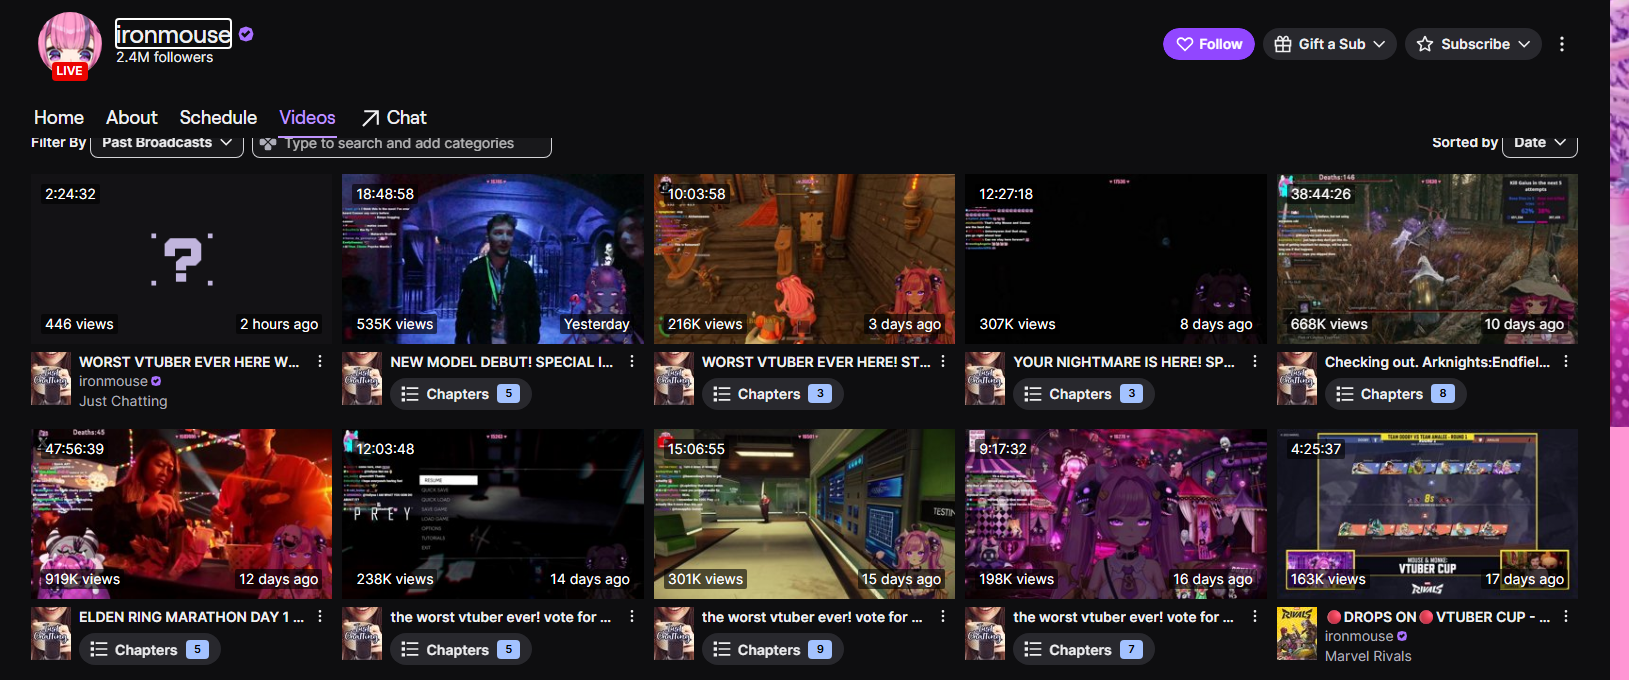Play the 2:24:32 placeholder video thumbnail
Viewport: 1629px width, 680px height.
point(181,259)
